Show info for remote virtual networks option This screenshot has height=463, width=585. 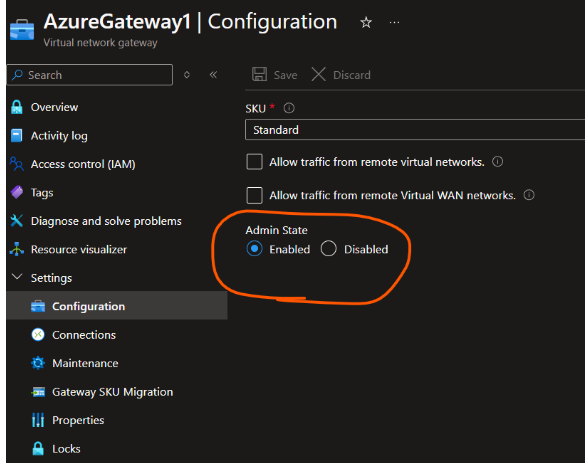pos(497,162)
